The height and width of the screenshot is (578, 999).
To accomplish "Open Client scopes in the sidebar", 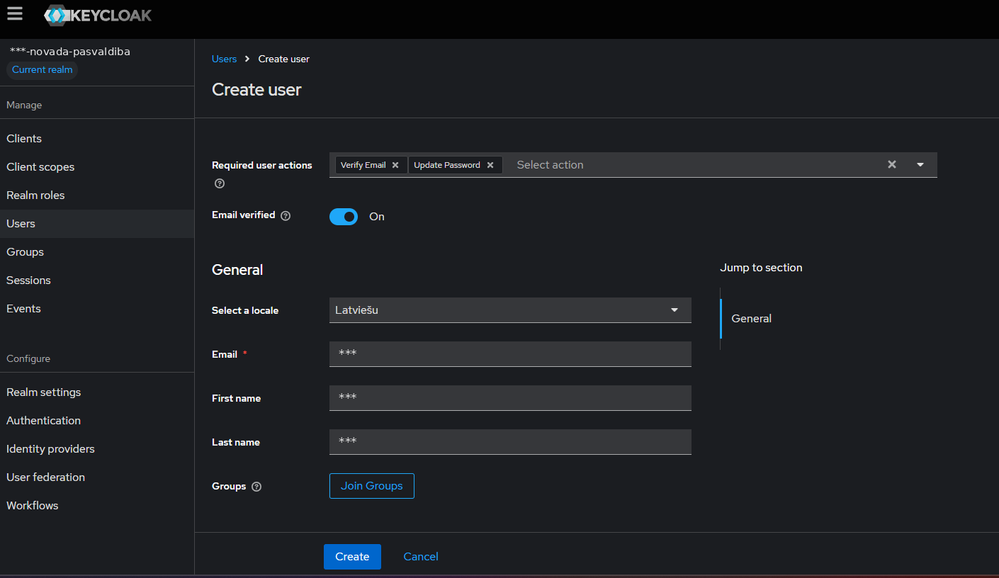I will (97, 167).
